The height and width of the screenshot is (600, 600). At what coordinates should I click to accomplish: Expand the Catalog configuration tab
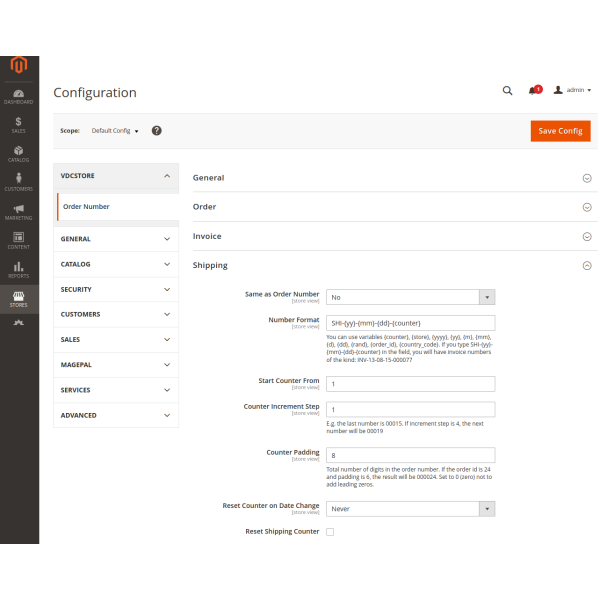click(116, 264)
